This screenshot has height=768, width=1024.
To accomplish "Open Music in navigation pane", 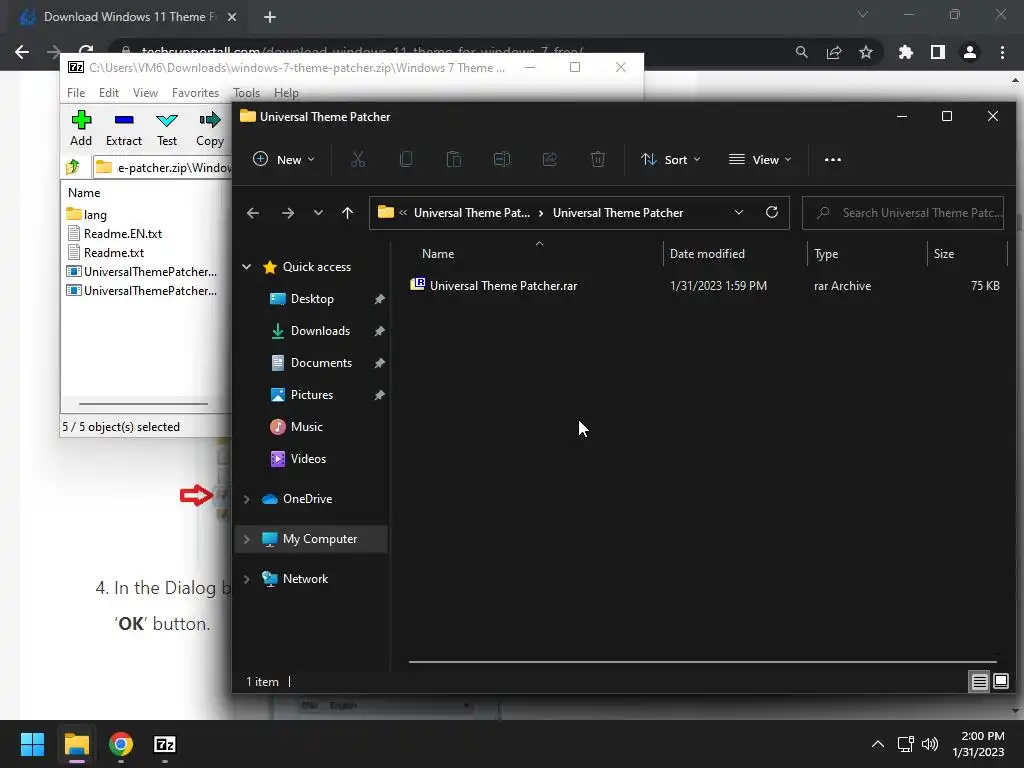I will [x=306, y=426].
